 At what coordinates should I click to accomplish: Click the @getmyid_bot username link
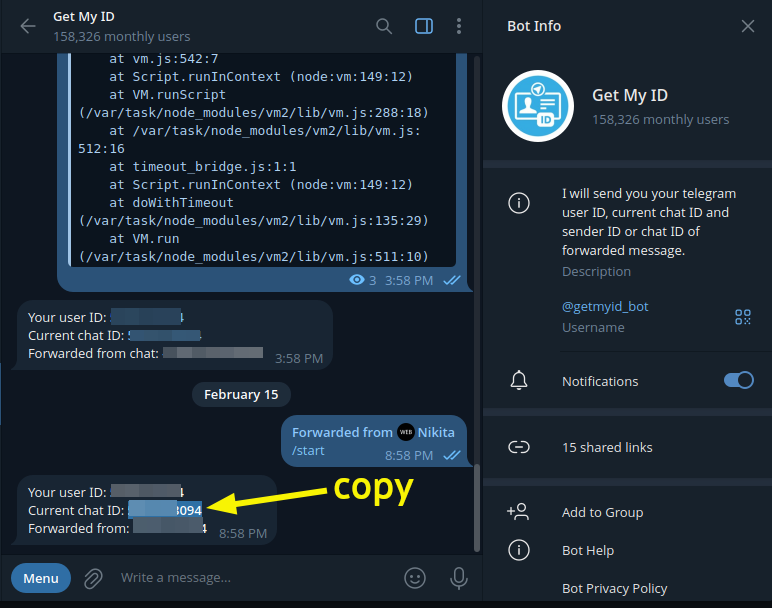(x=605, y=307)
